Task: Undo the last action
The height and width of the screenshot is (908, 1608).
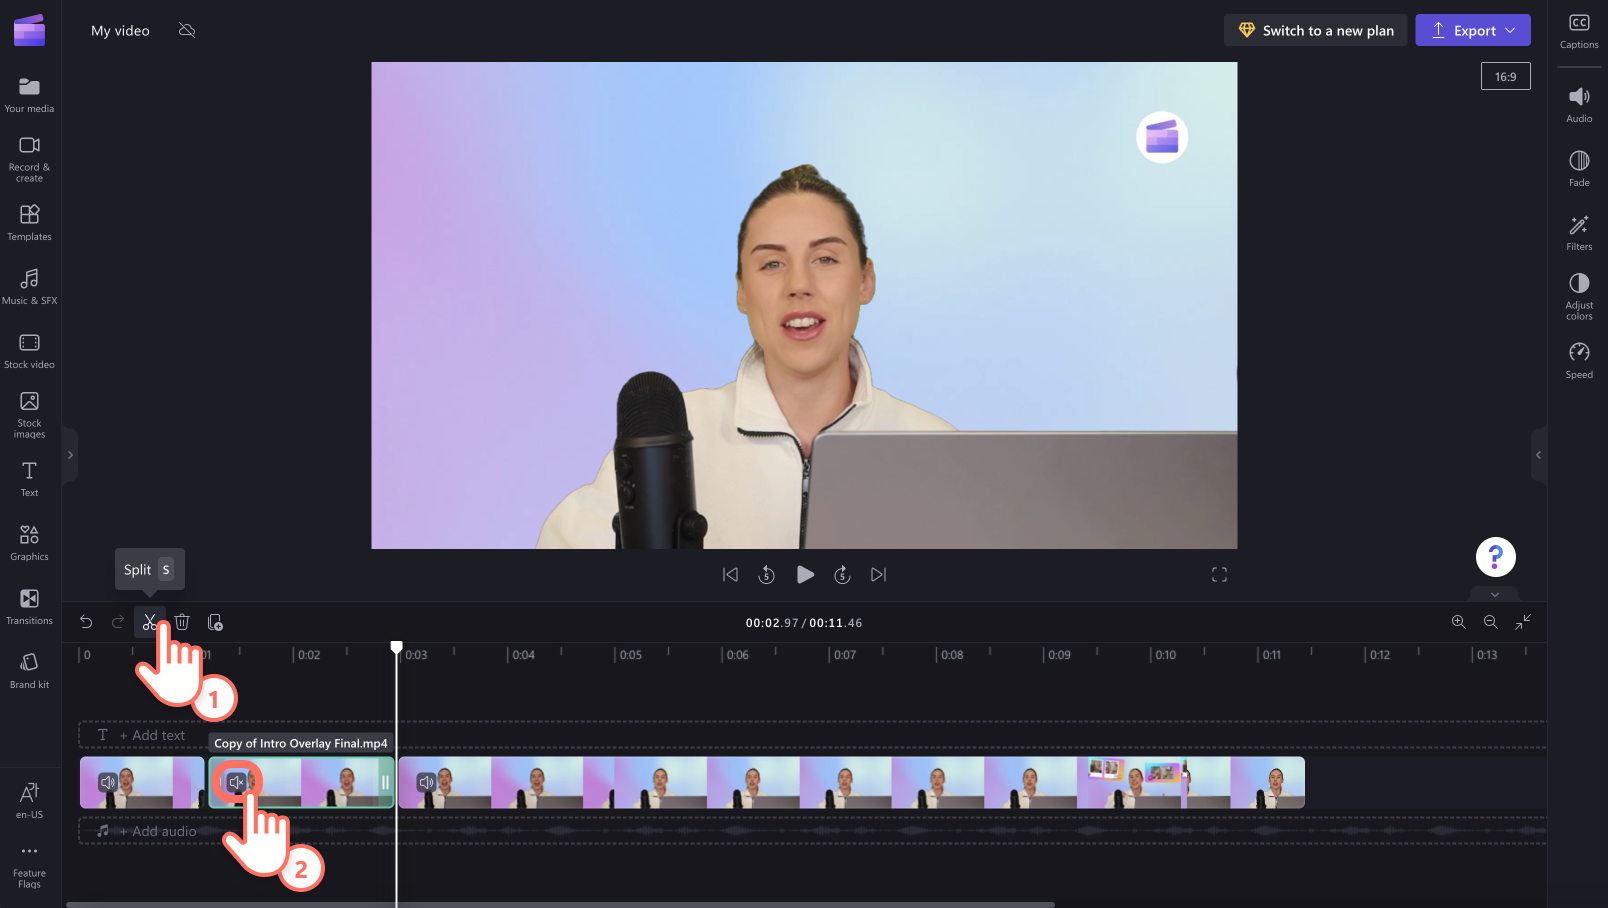Action: [85, 621]
